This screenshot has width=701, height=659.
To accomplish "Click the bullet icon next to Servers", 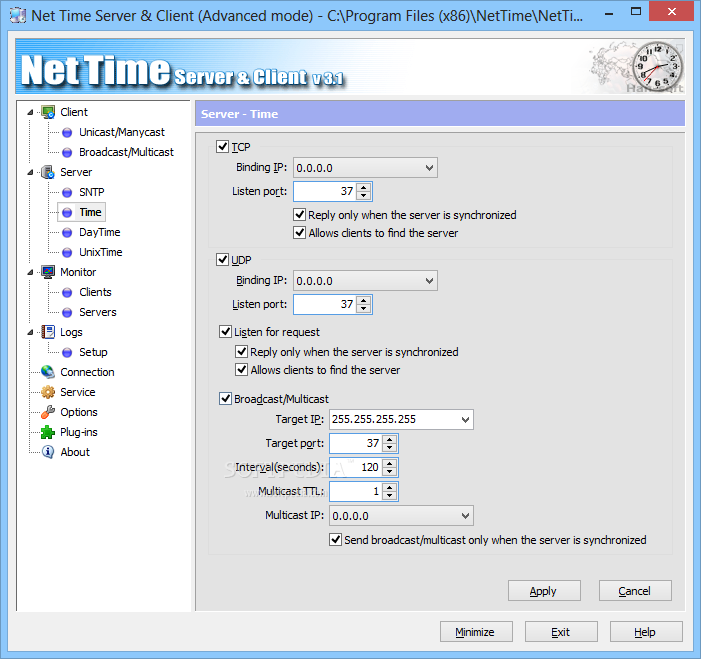I will coord(67,313).
